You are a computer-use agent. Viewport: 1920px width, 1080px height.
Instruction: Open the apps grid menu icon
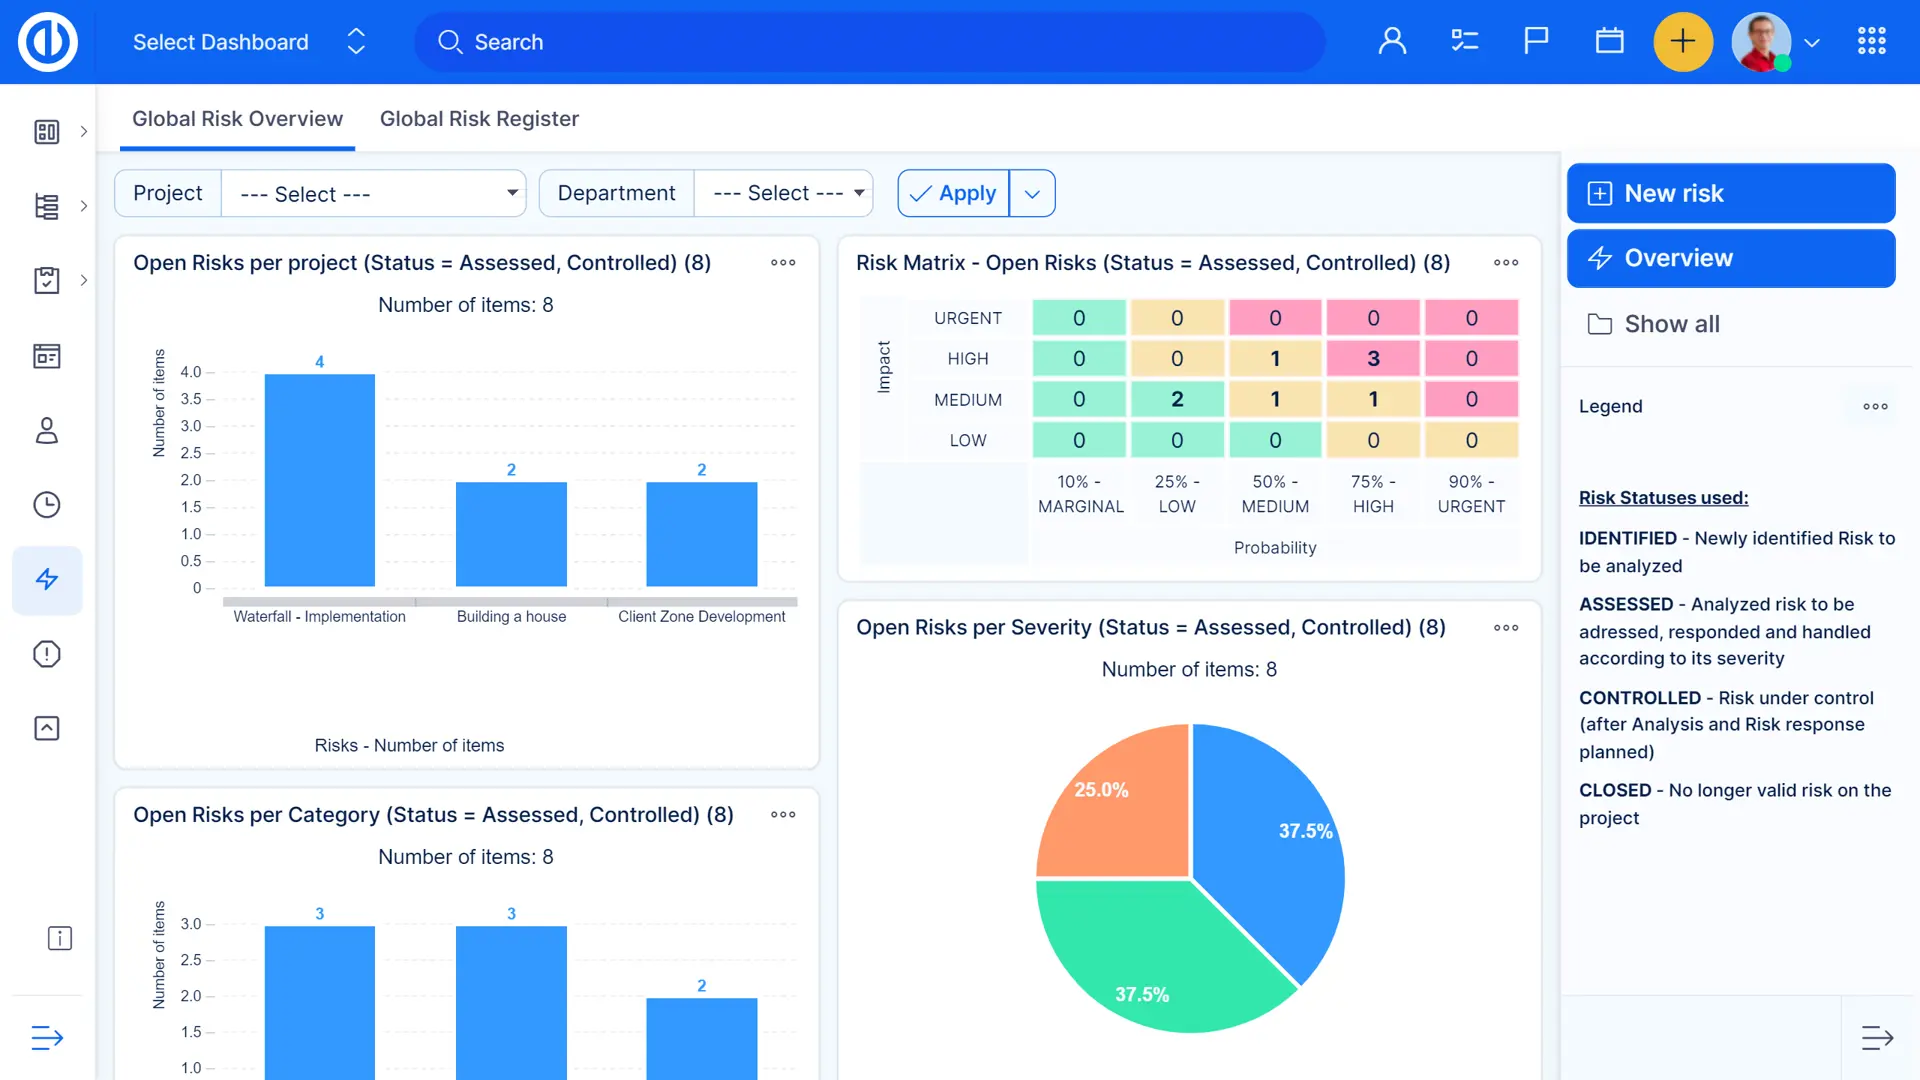pyautogui.click(x=1871, y=42)
